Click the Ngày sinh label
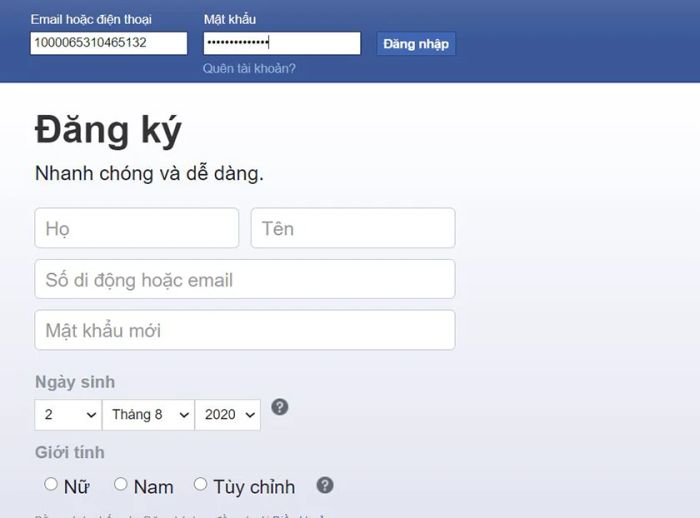700x518 pixels. [75, 383]
